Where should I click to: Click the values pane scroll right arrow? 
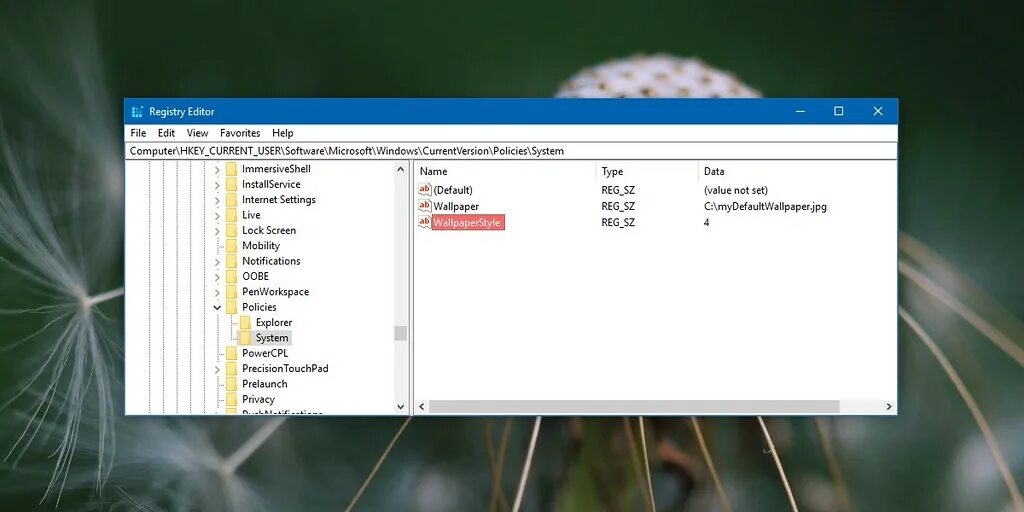[889, 407]
